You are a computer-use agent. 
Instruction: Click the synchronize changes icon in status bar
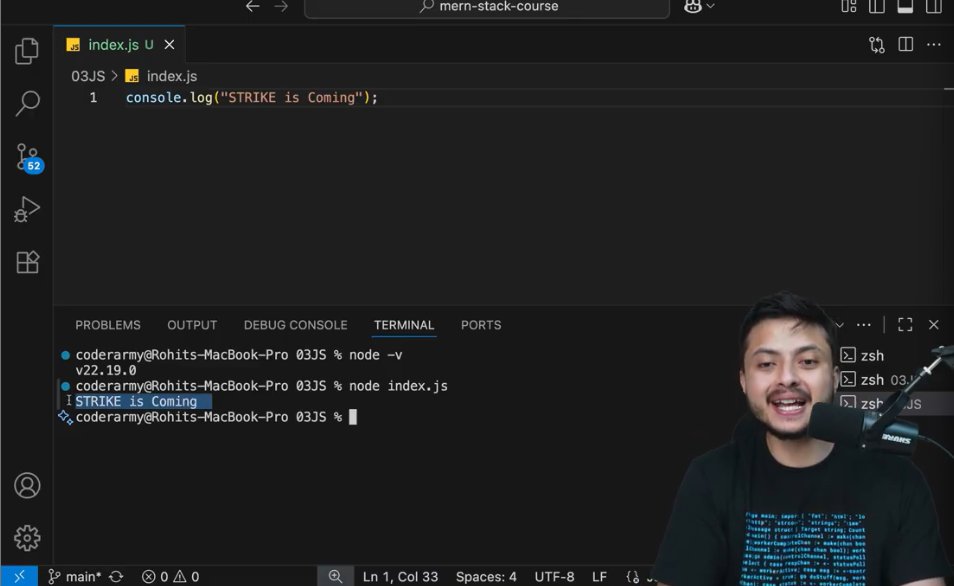(x=116, y=576)
